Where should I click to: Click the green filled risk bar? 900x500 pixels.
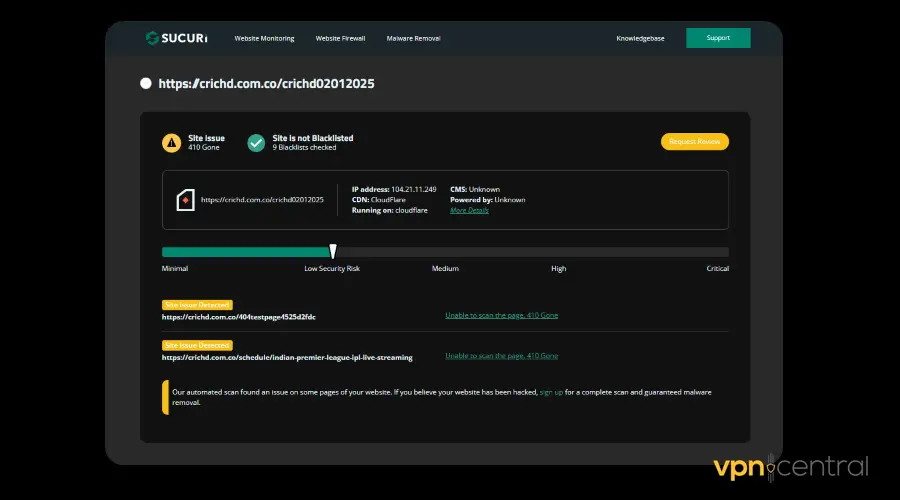pyautogui.click(x=246, y=252)
